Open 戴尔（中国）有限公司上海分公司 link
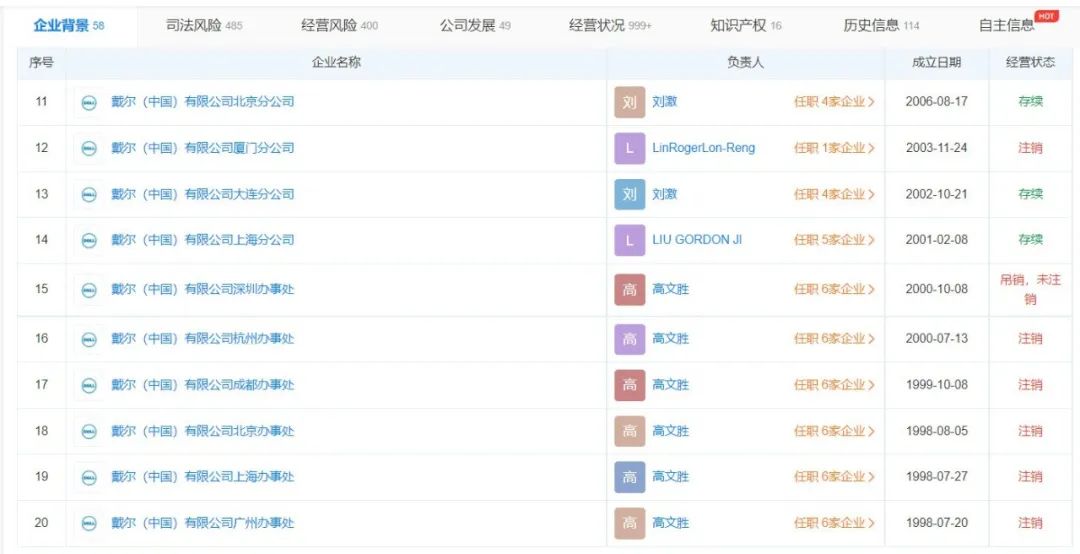The width and height of the screenshot is (1080, 554). point(202,240)
